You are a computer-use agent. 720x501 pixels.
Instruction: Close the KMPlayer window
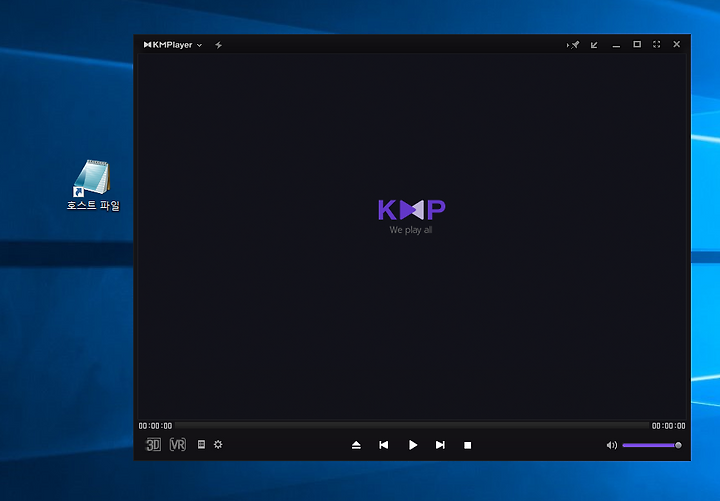tap(676, 44)
